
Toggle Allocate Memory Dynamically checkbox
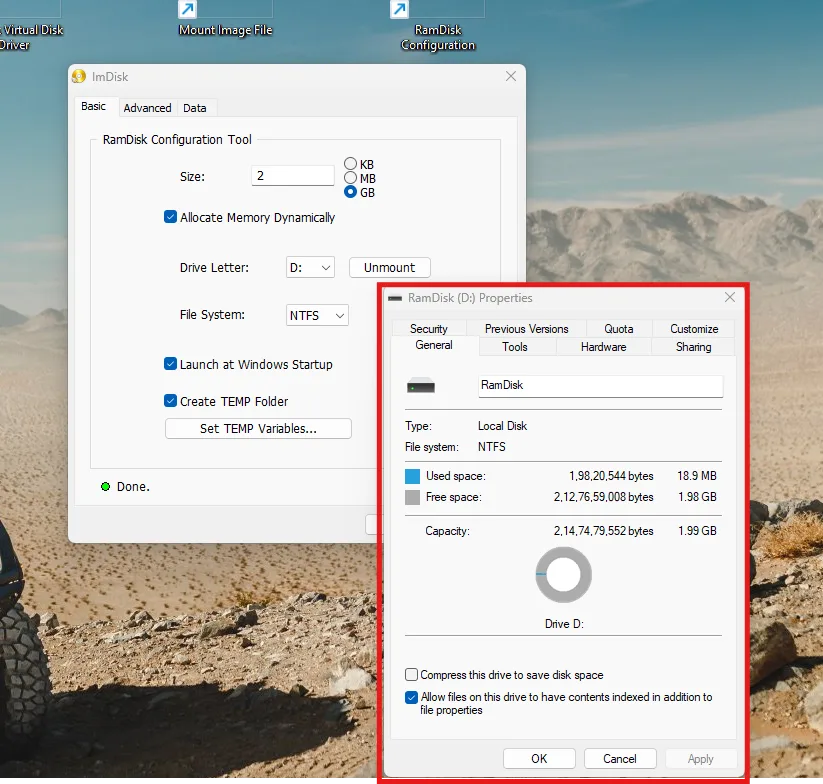tap(171, 217)
